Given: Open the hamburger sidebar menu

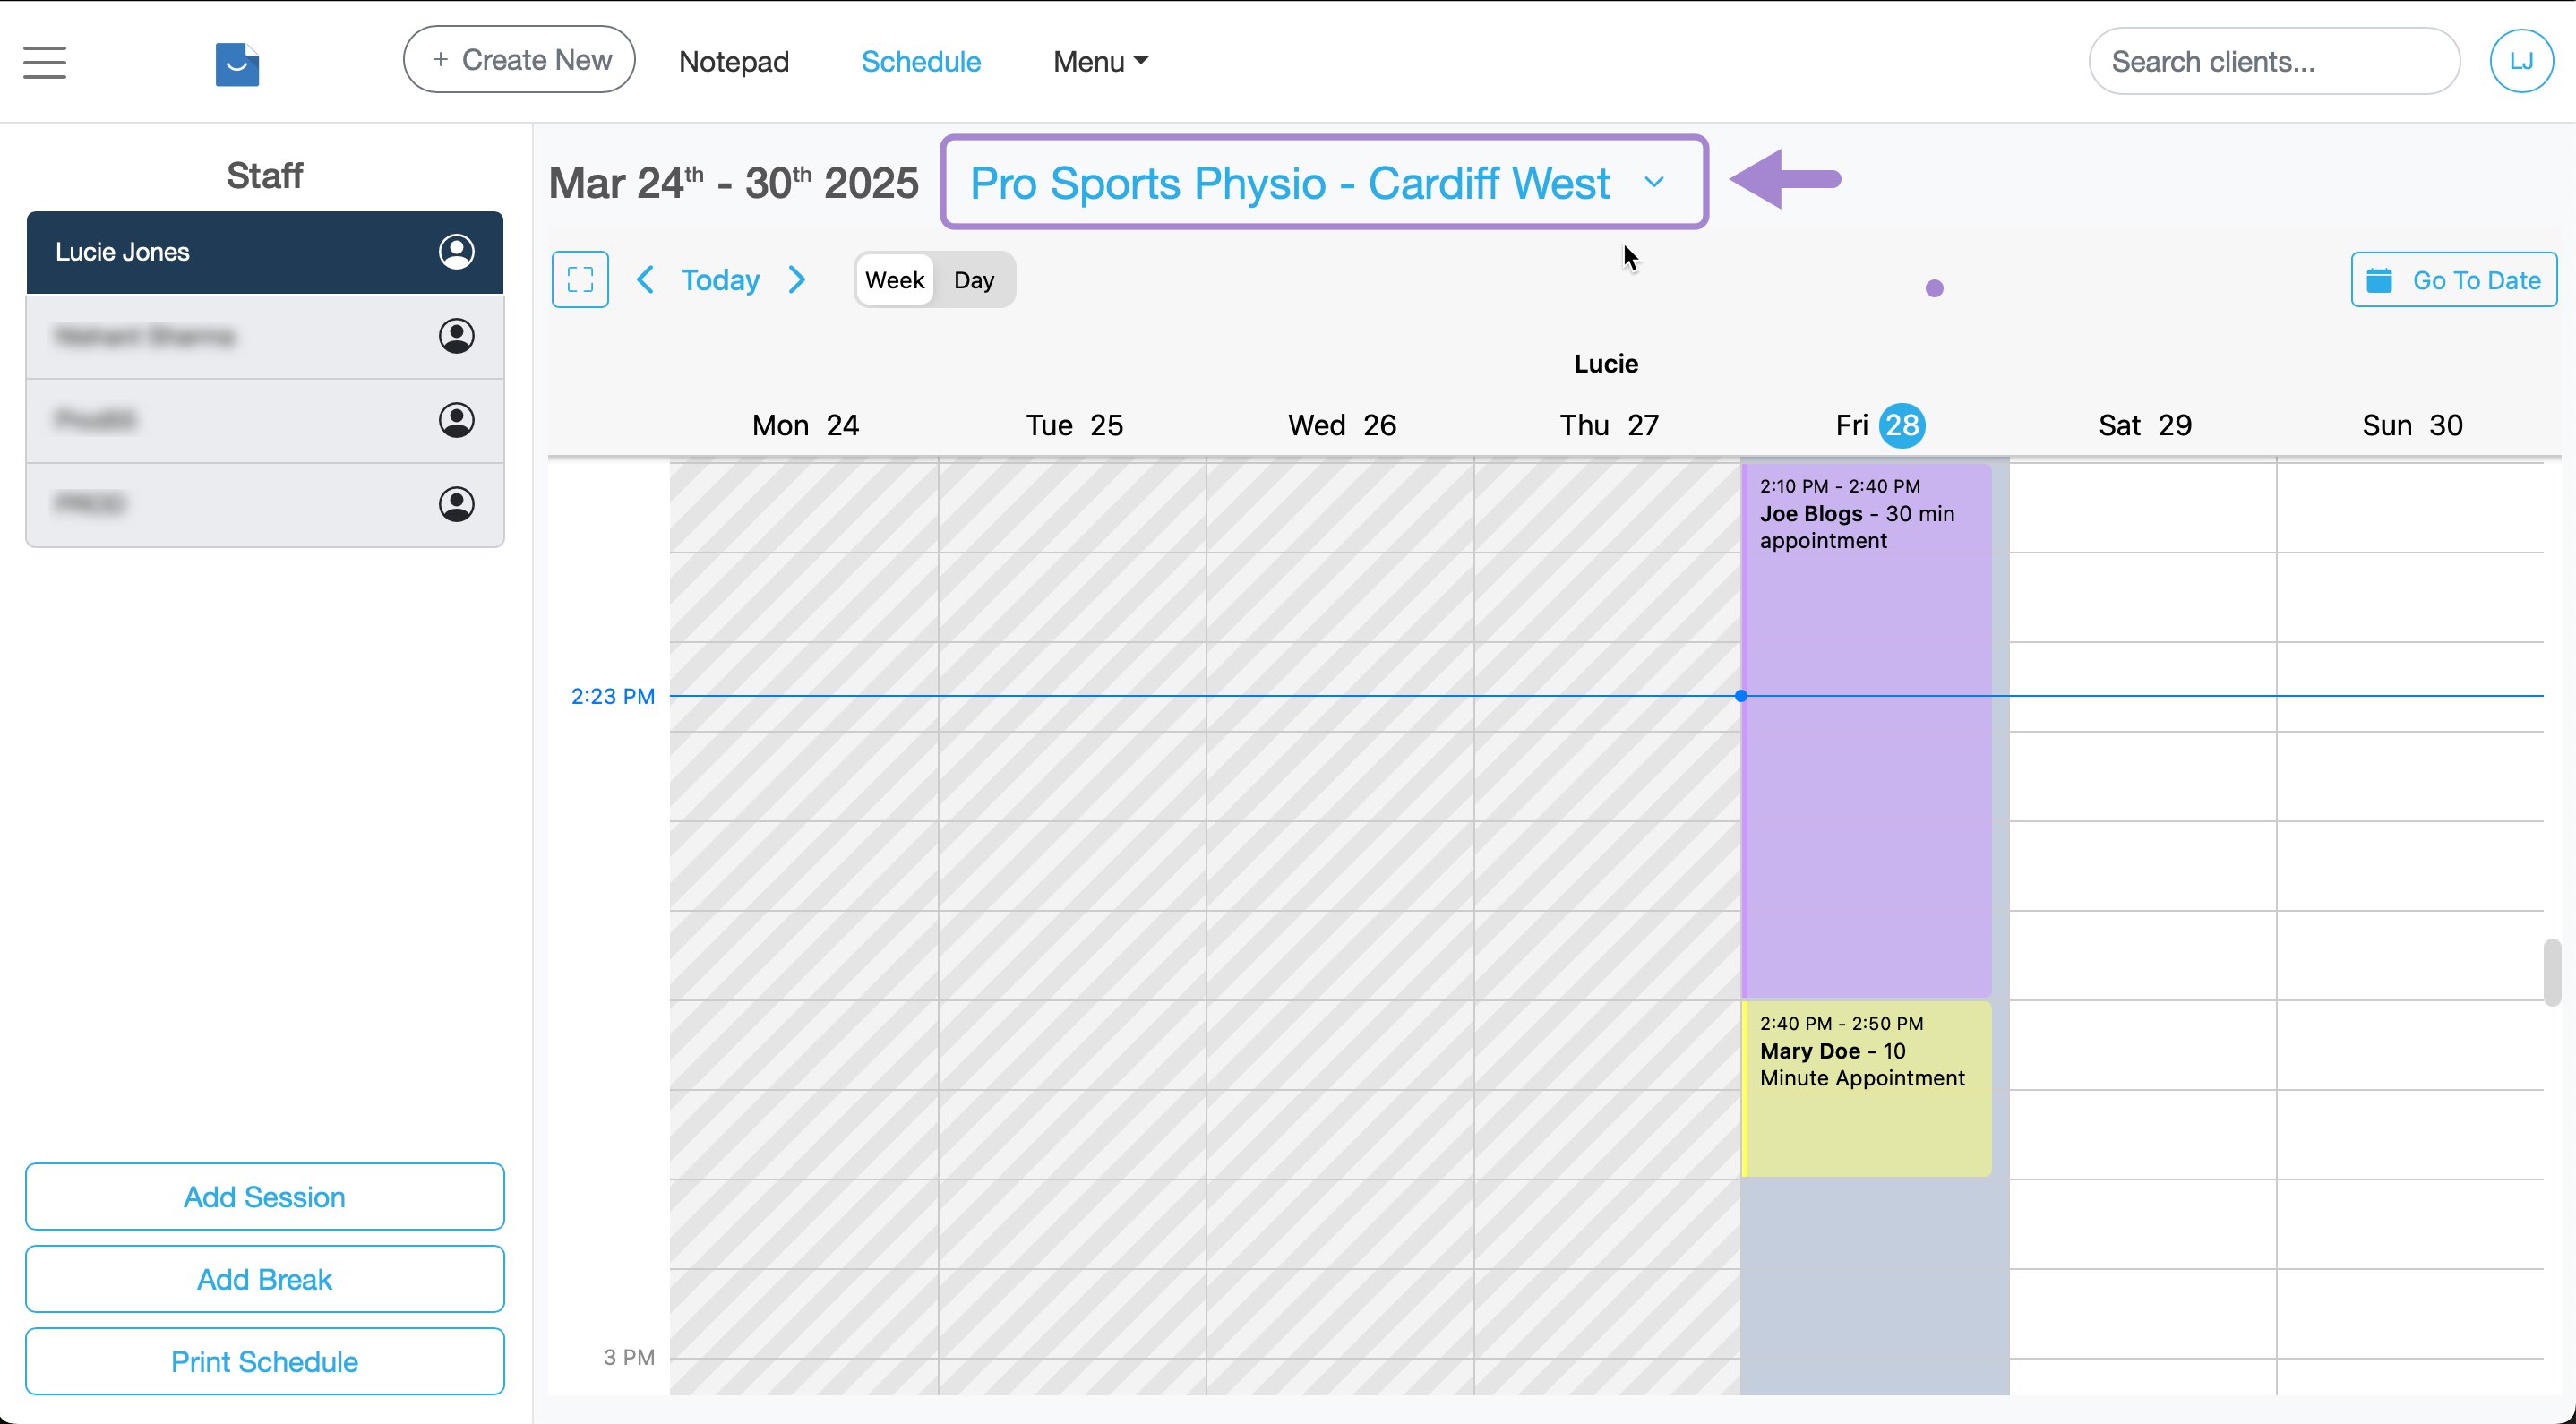Looking at the screenshot, I should (45, 62).
